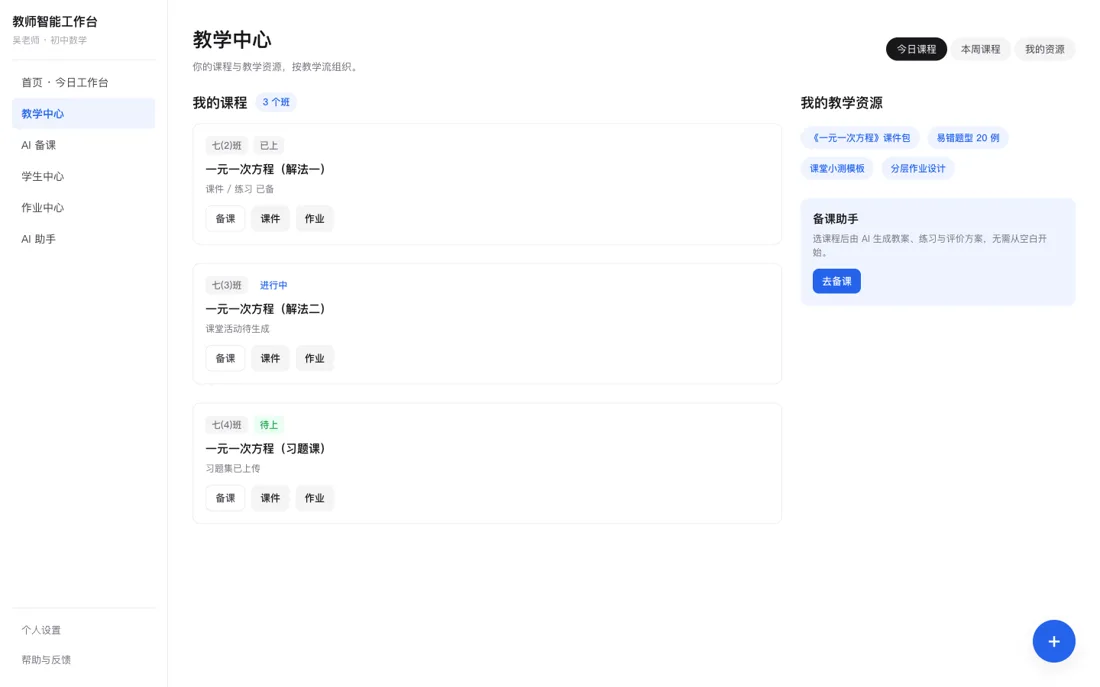Click the 吴老师·初中数学 subtitle

50,40
